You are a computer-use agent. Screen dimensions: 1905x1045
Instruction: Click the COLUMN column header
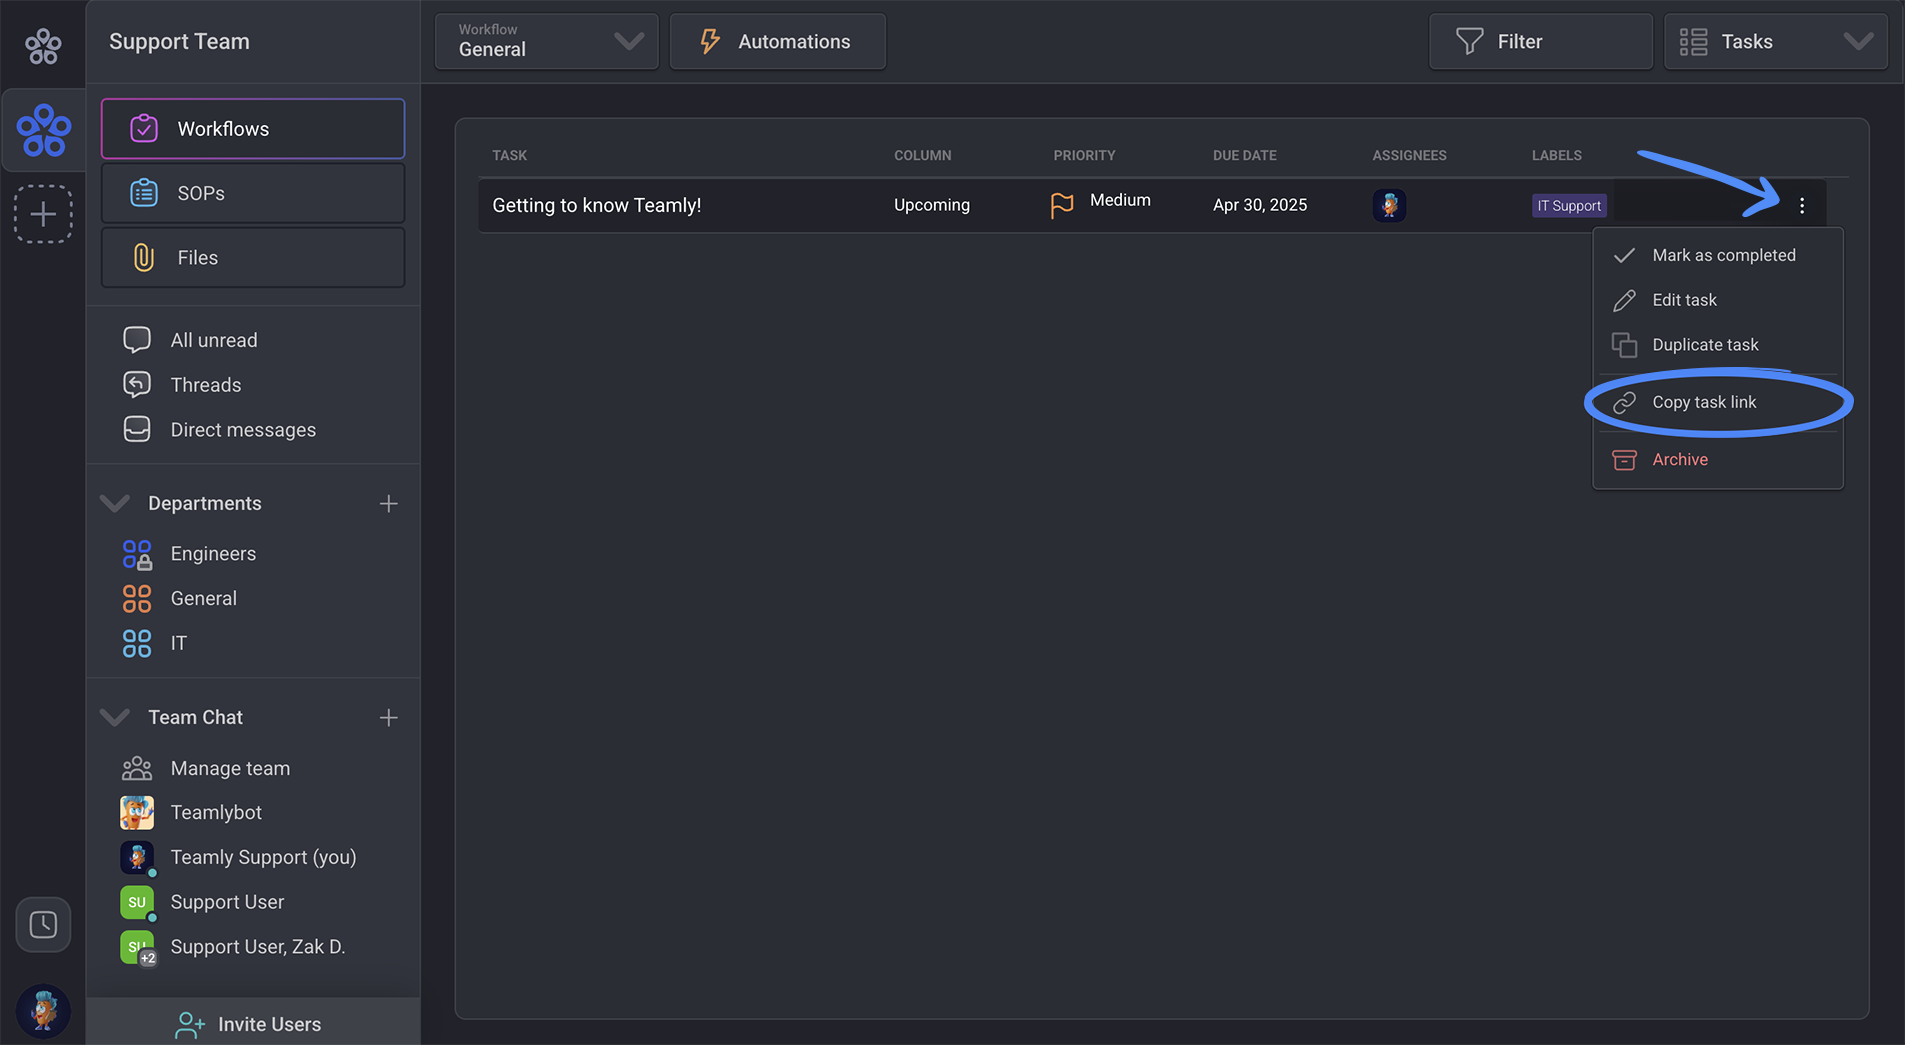pyautogui.click(x=923, y=155)
